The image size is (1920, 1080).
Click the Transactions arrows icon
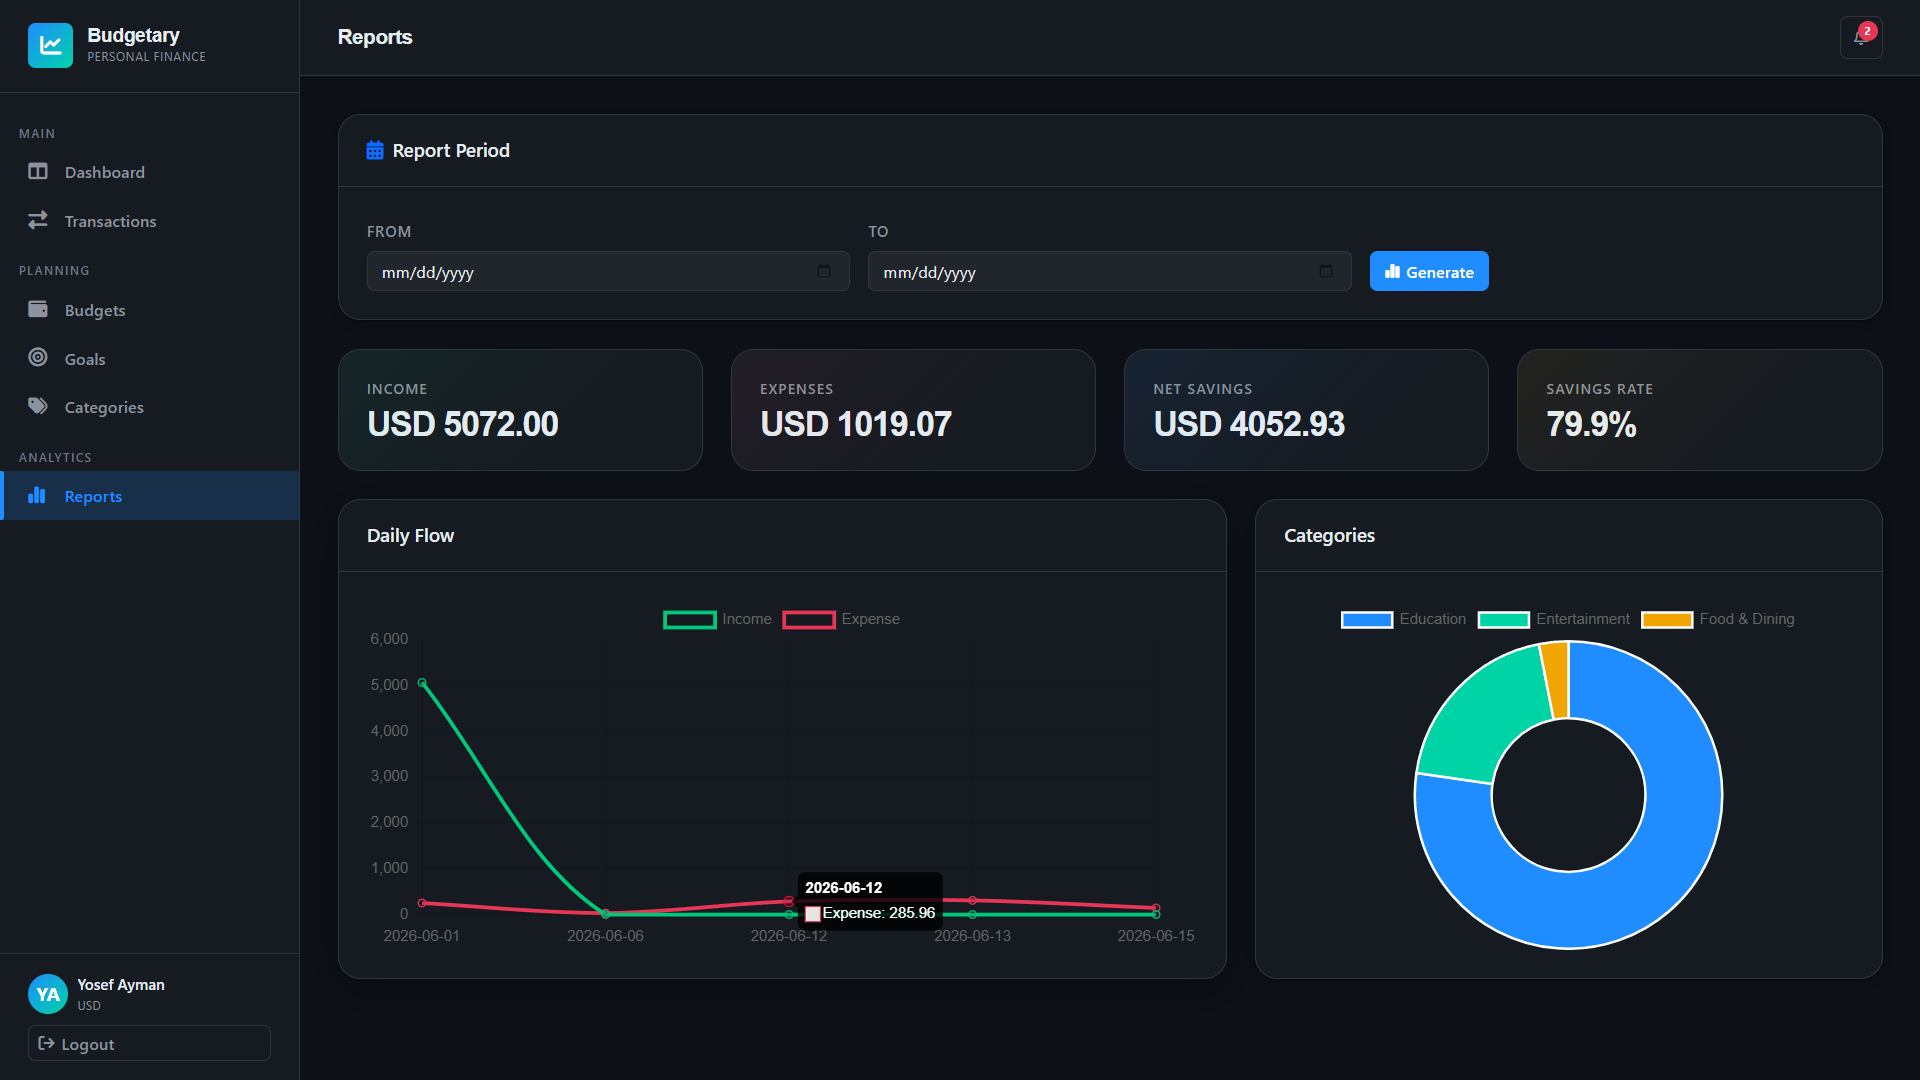click(38, 220)
